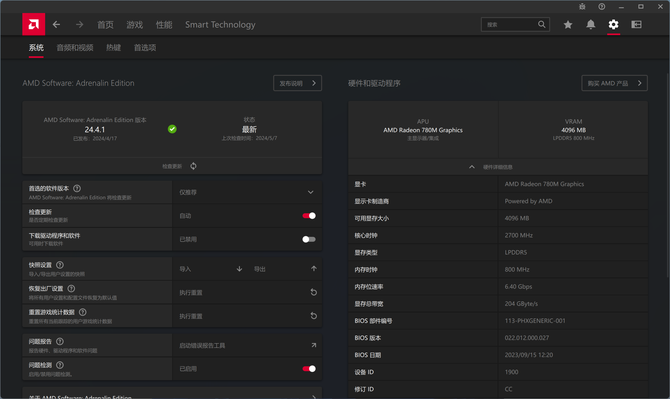
Task: Click the bug report icon in title bar
Action: tap(582, 6)
